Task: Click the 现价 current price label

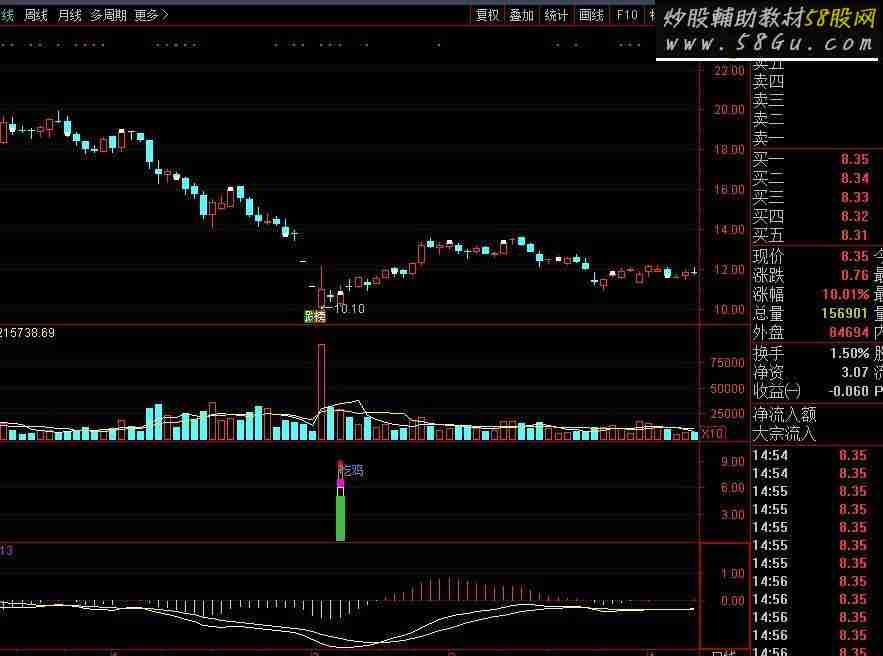Action: tap(768, 256)
